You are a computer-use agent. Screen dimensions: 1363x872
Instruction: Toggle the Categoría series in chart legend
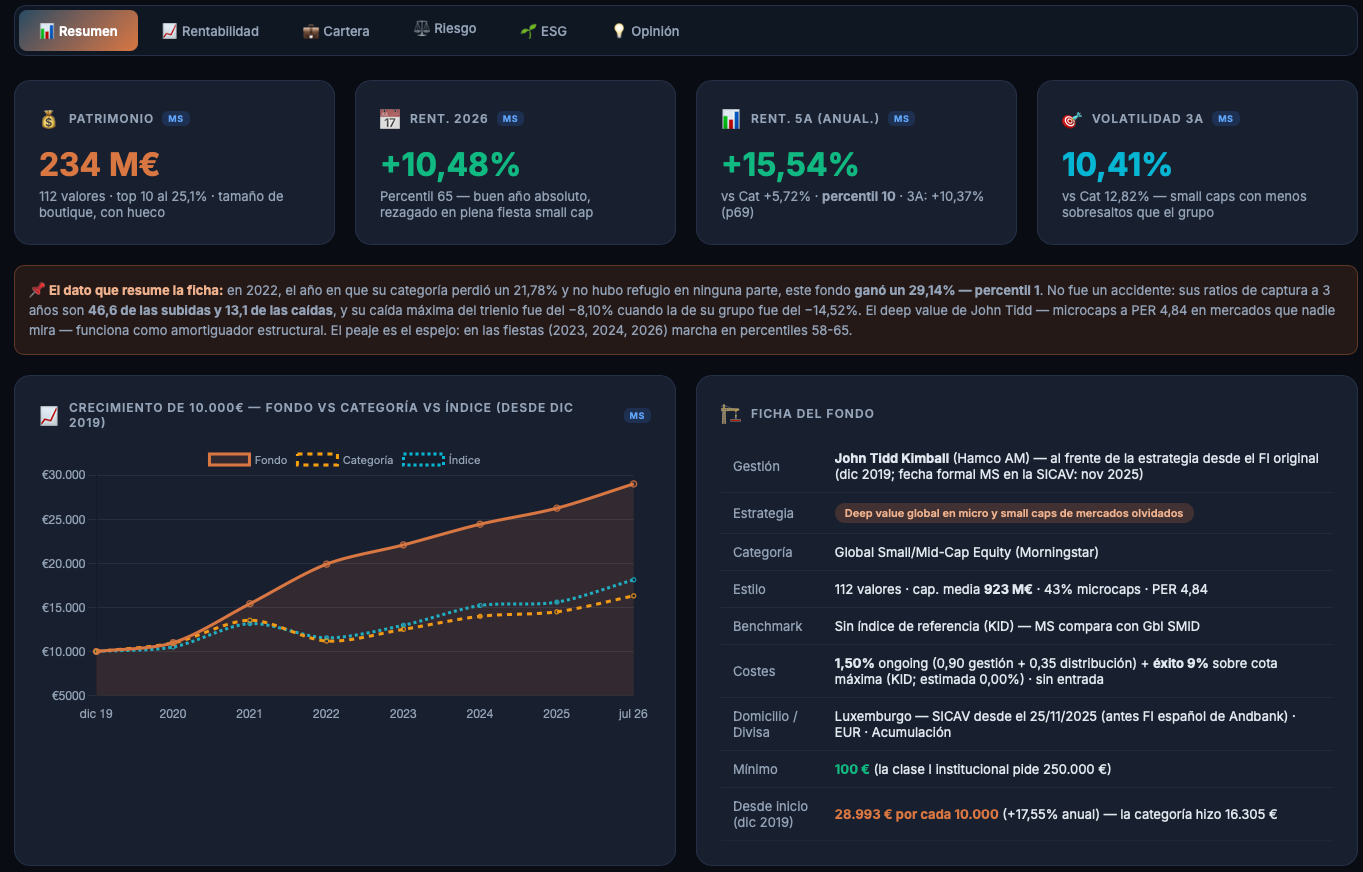(344, 460)
